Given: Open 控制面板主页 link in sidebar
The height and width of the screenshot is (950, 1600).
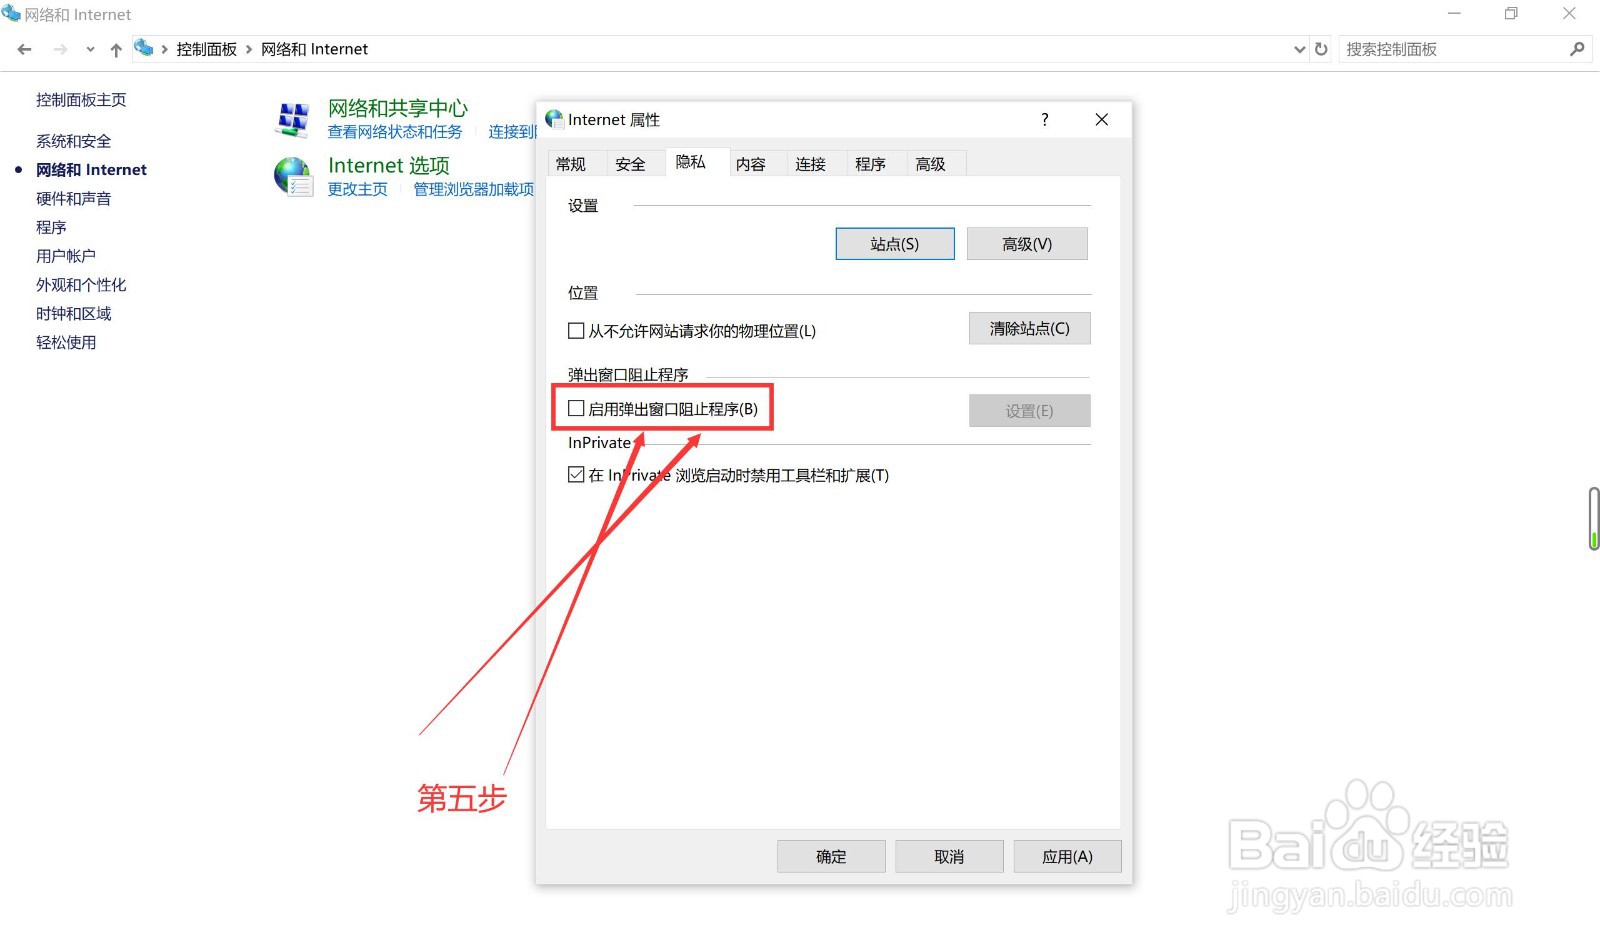Looking at the screenshot, I should point(80,99).
